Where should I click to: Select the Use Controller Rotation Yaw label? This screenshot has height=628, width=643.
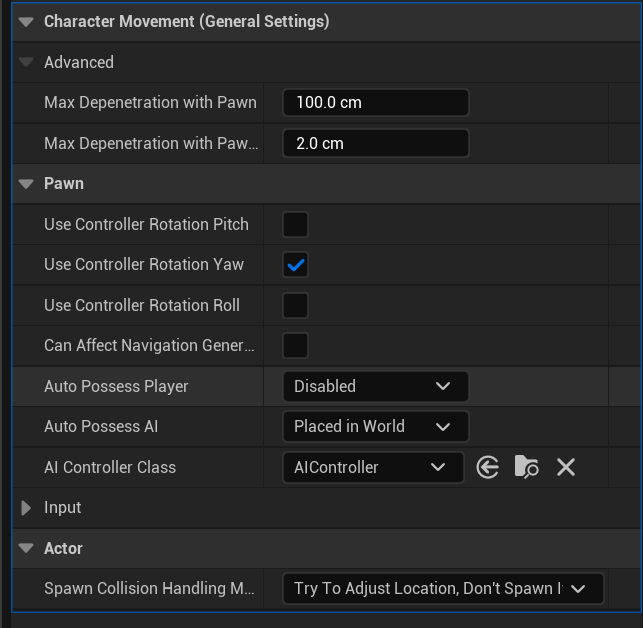click(144, 265)
